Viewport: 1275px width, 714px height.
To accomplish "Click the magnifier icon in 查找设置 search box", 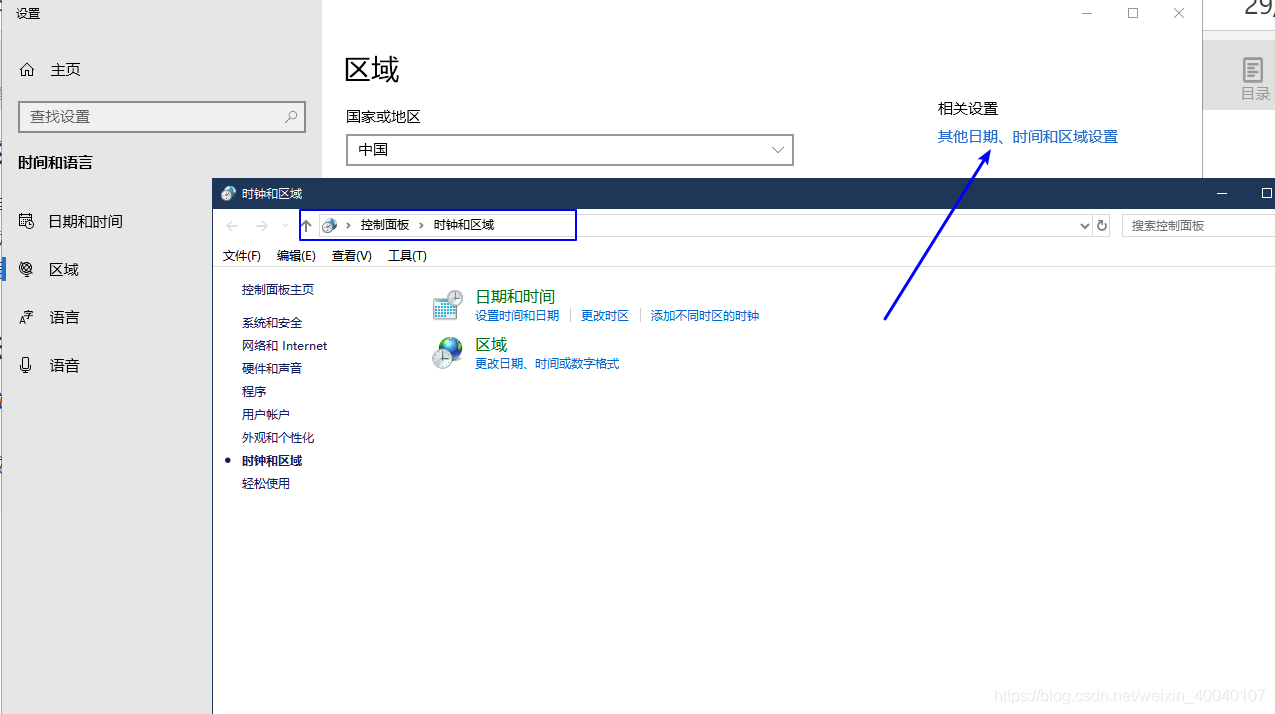I will click(290, 117).
